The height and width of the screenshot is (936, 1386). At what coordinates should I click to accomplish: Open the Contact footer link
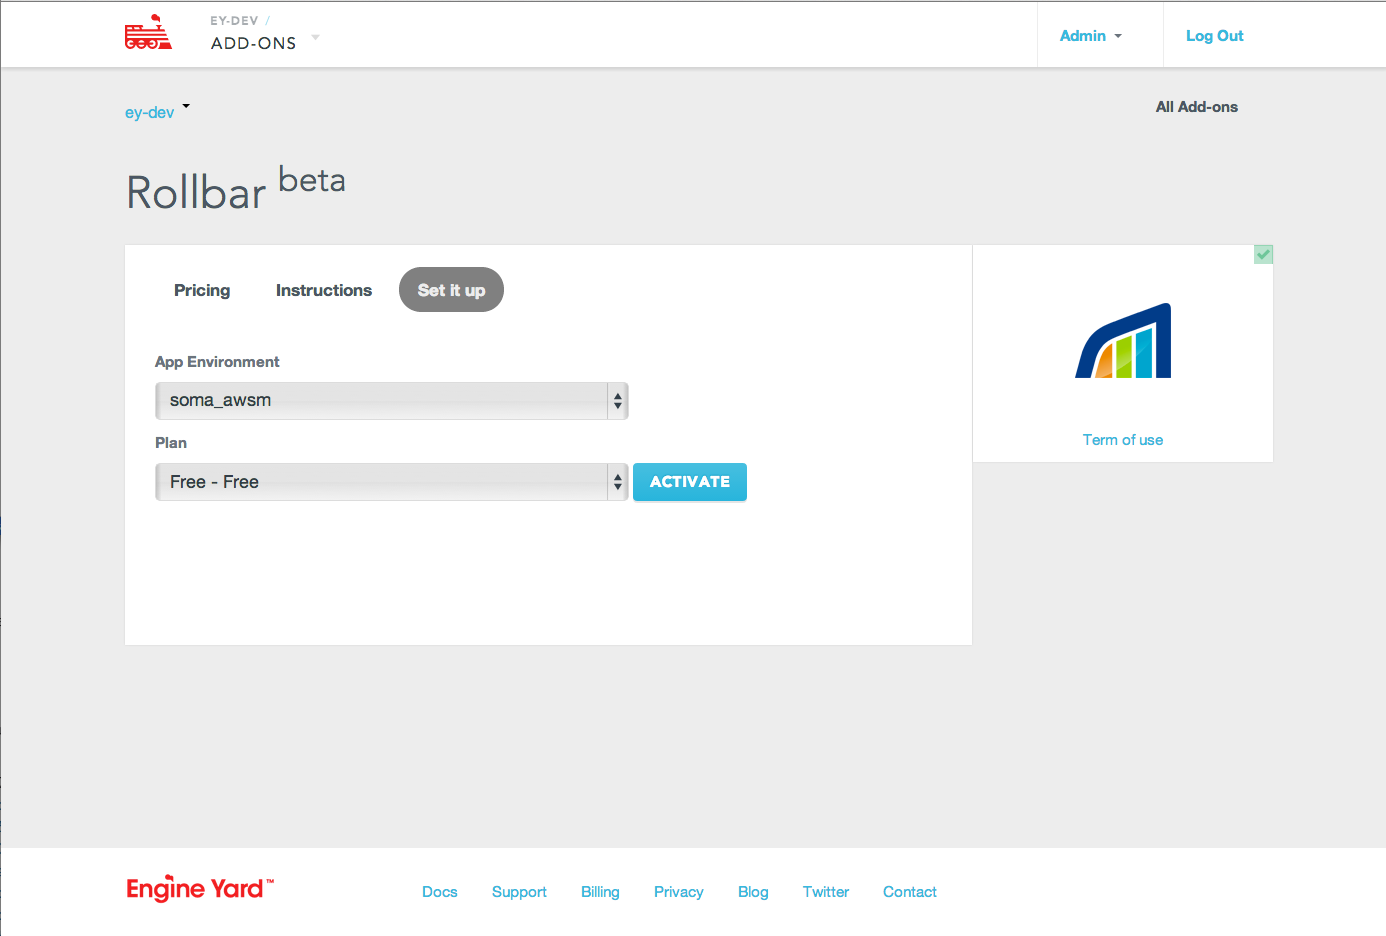pyautogui.click(x=910, y=892)
